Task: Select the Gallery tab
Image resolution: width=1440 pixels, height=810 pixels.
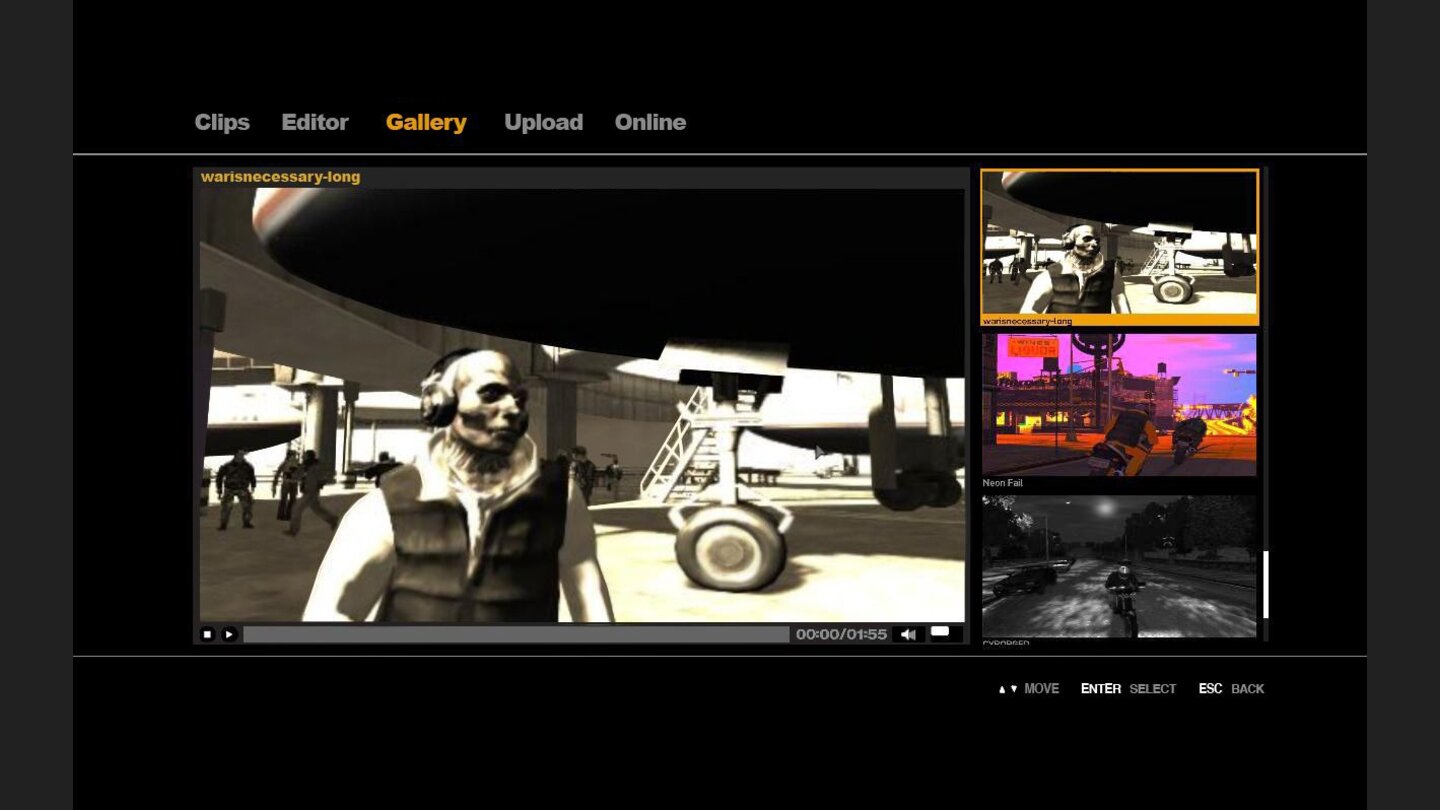Action: point(426,122)
